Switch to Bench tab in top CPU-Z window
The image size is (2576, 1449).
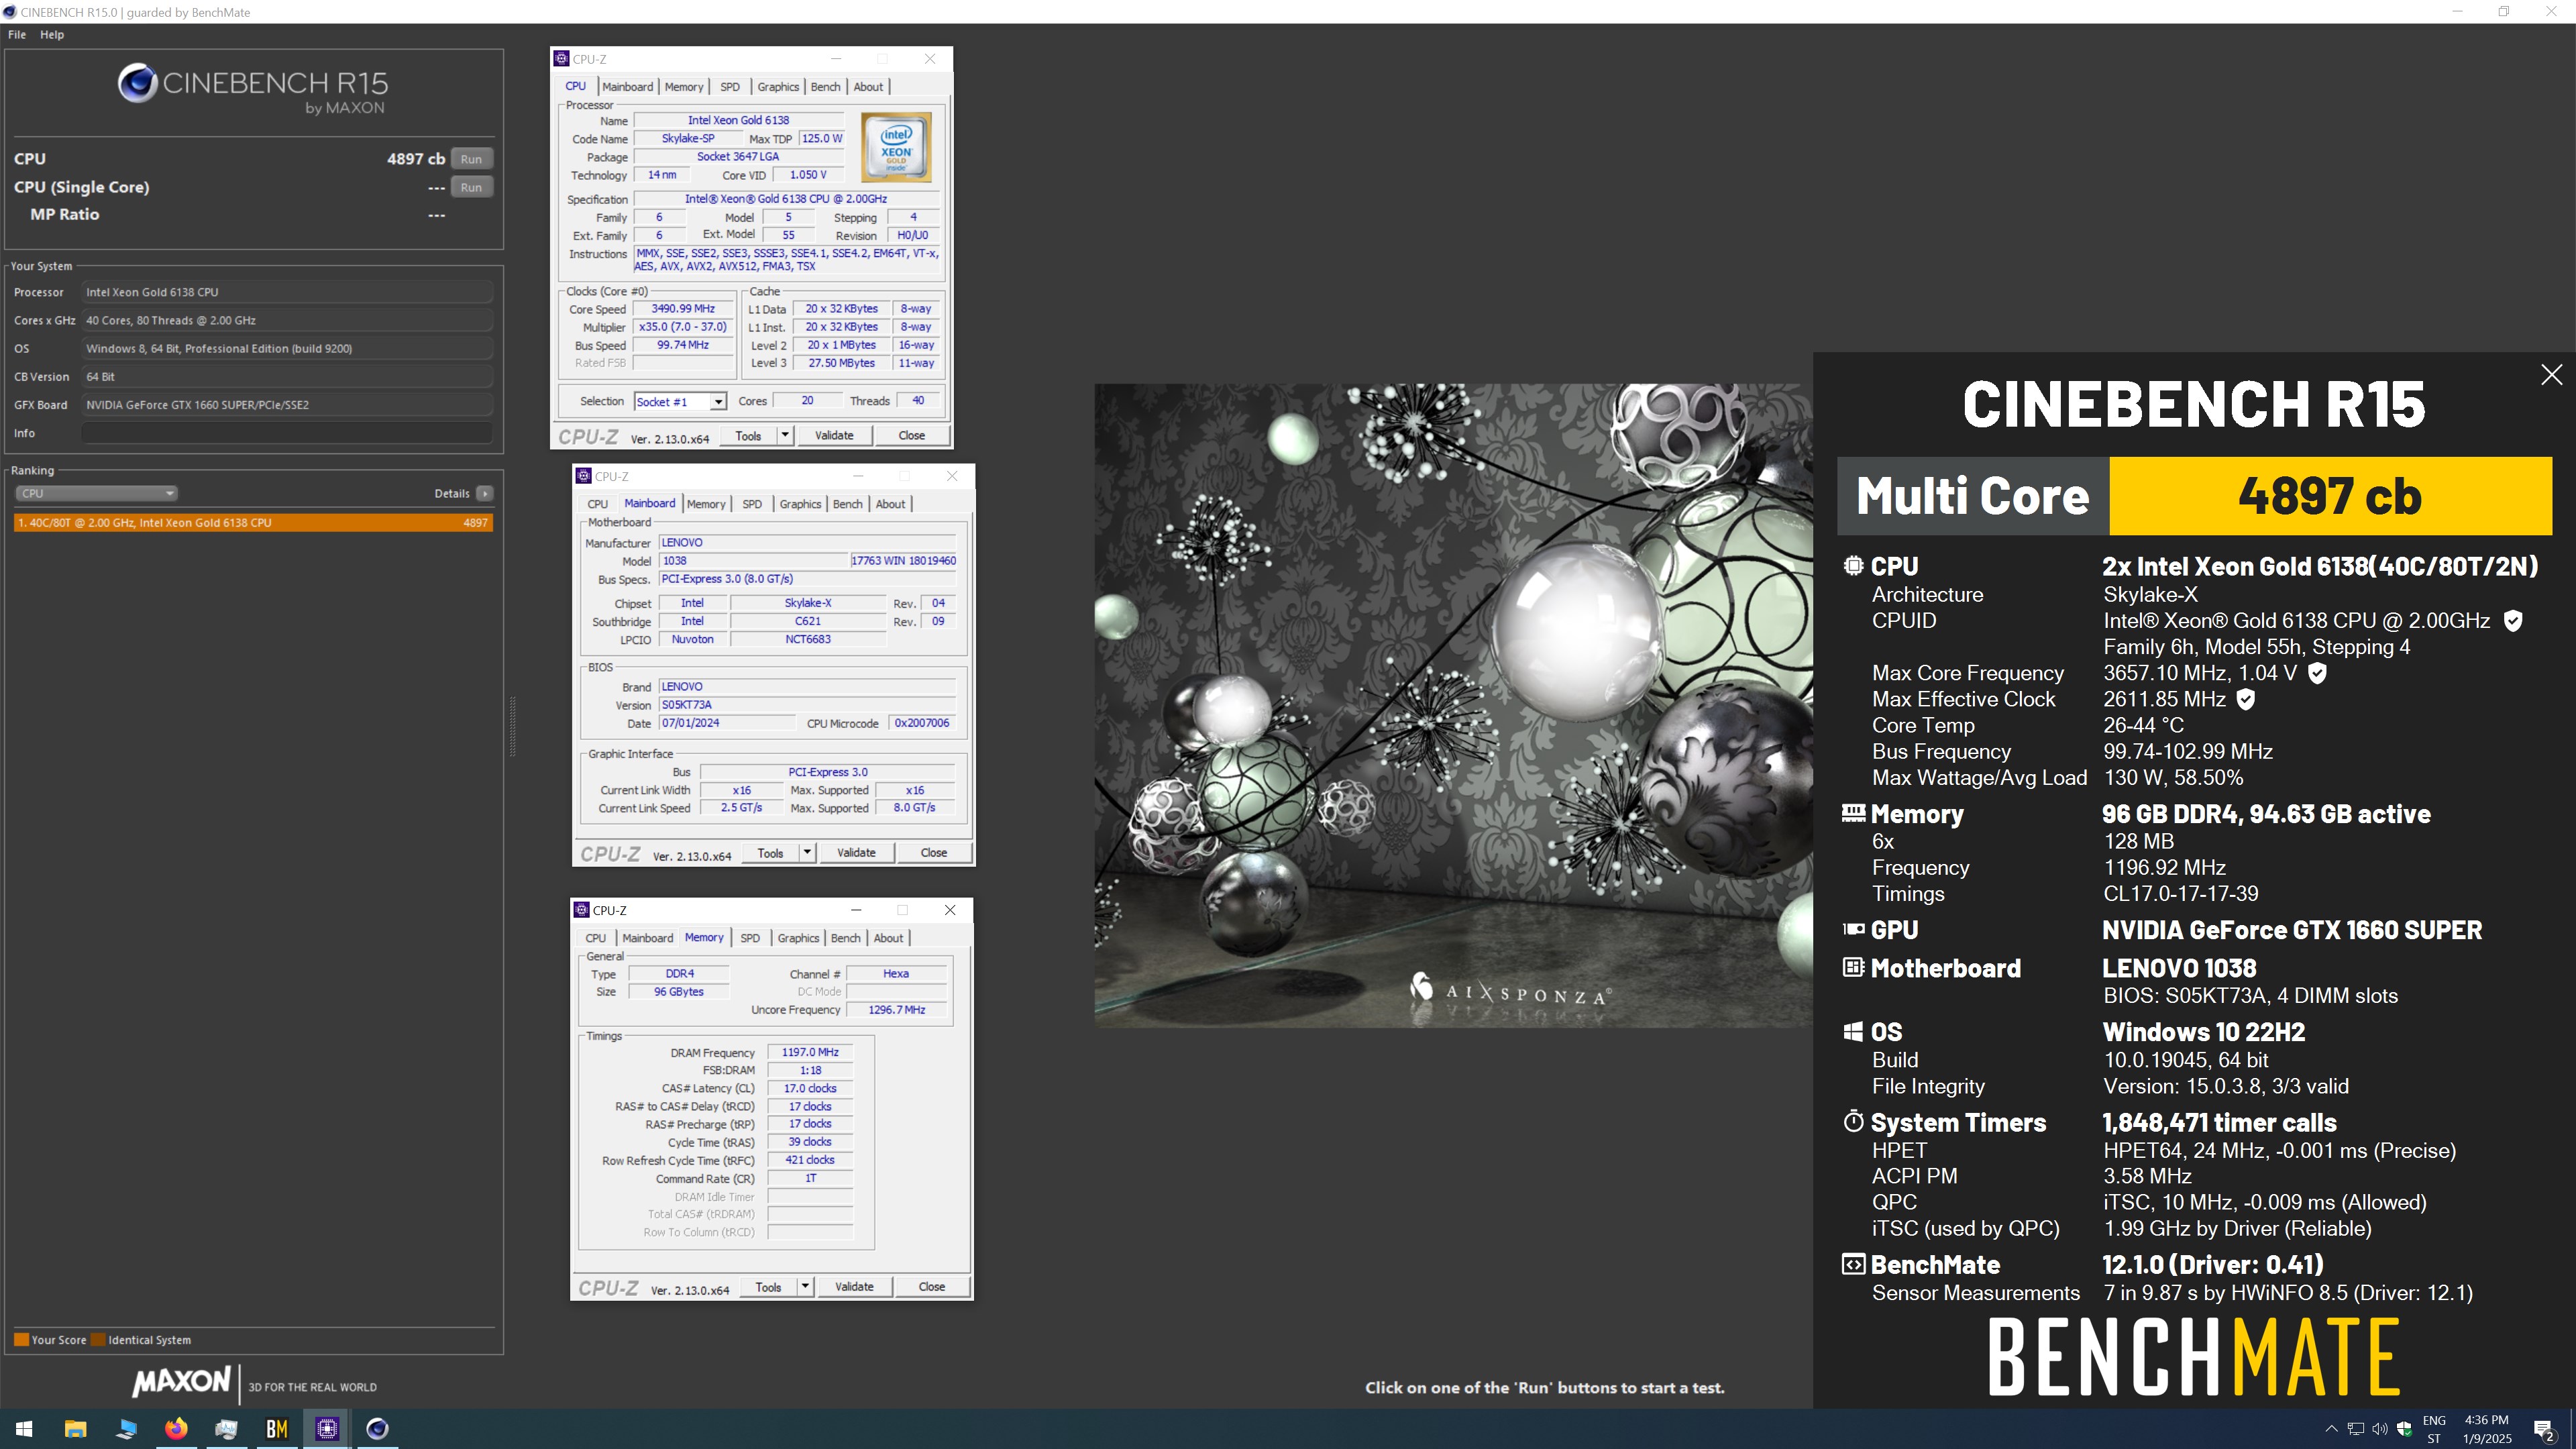825,87
